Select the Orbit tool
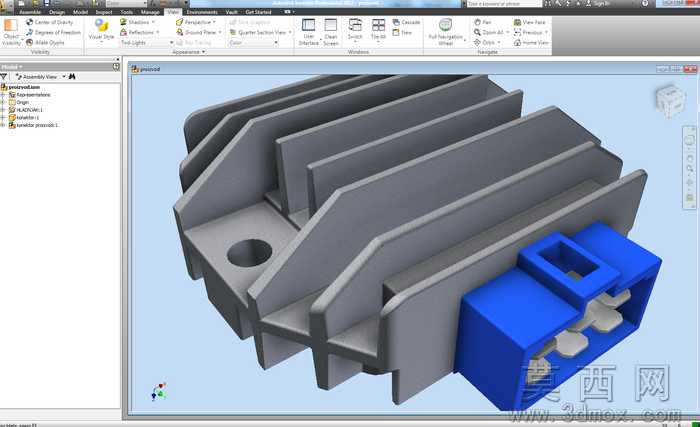 484,42
